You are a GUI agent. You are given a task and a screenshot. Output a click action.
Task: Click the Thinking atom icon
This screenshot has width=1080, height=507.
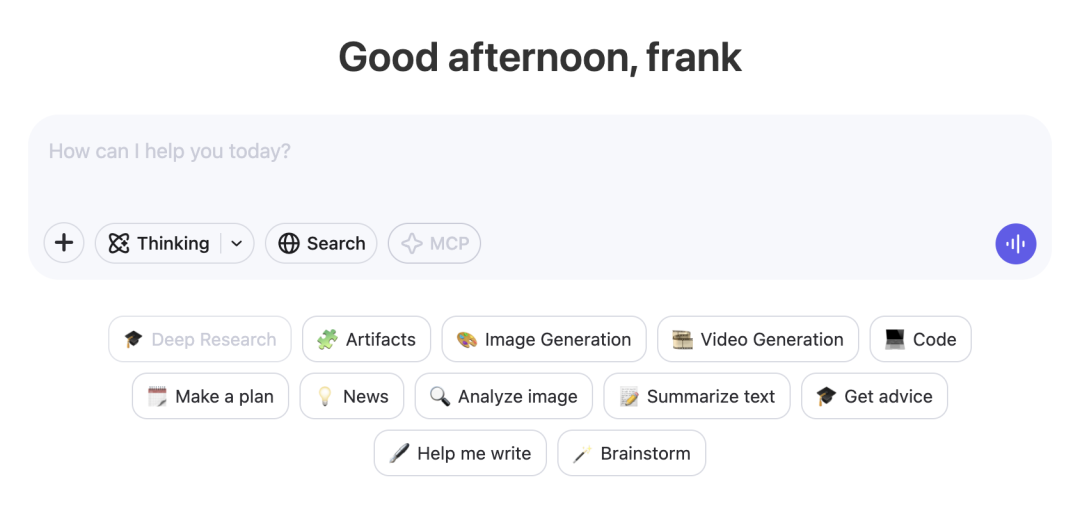pyautogui.click(x=119, y=243)
